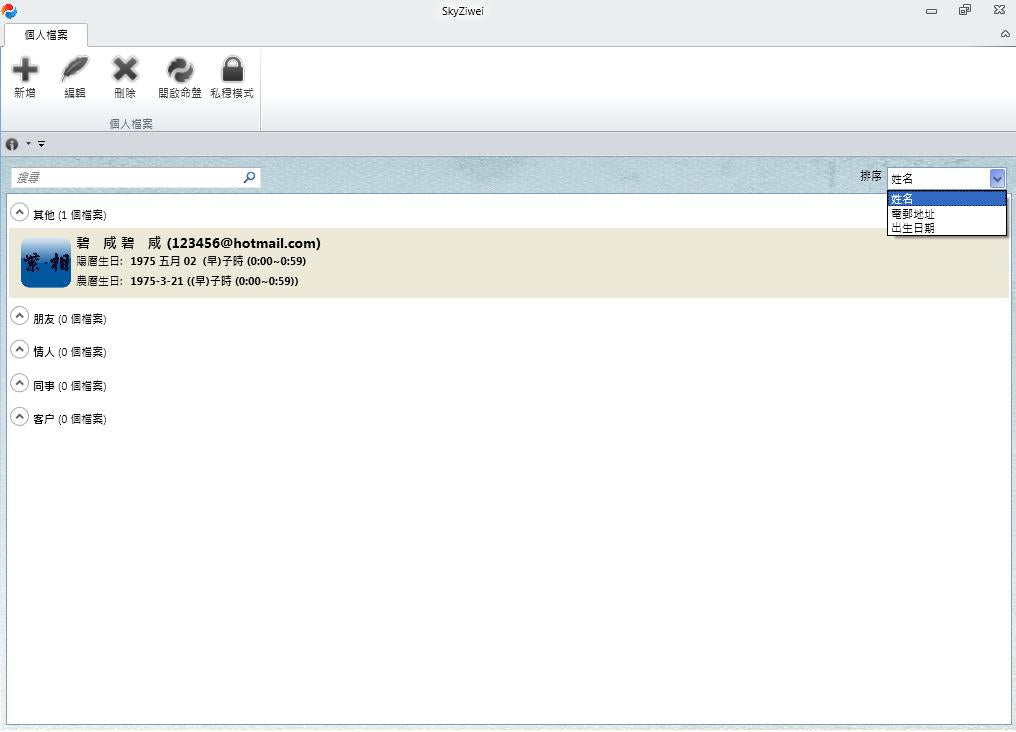This screenshot has height=732, width=1016.
Task: Click into the 搜尋 search field
Action: [x=125, y=177]
